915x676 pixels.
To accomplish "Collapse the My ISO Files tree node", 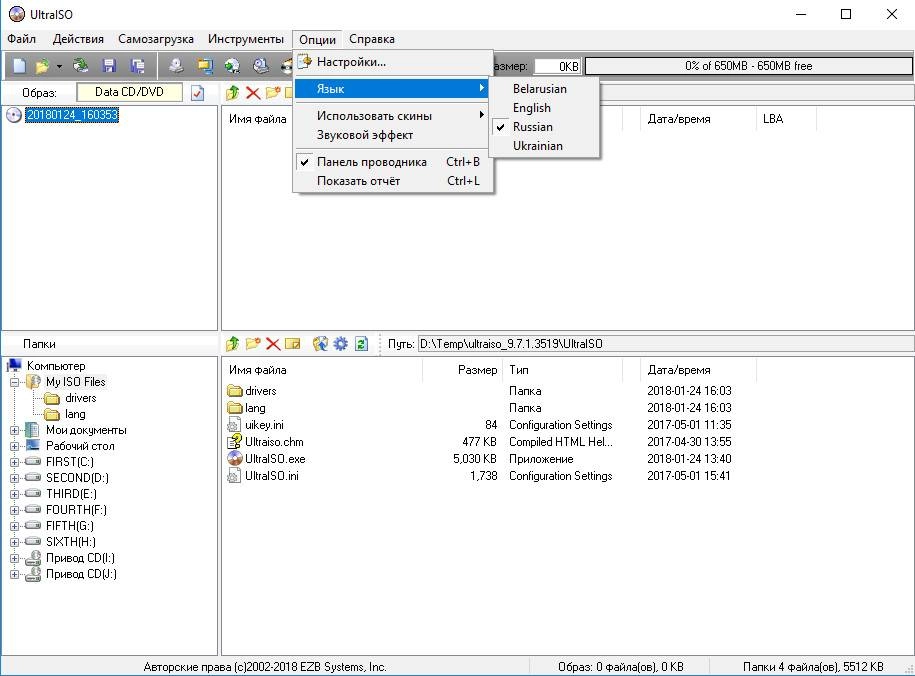I will pos(15,382).
